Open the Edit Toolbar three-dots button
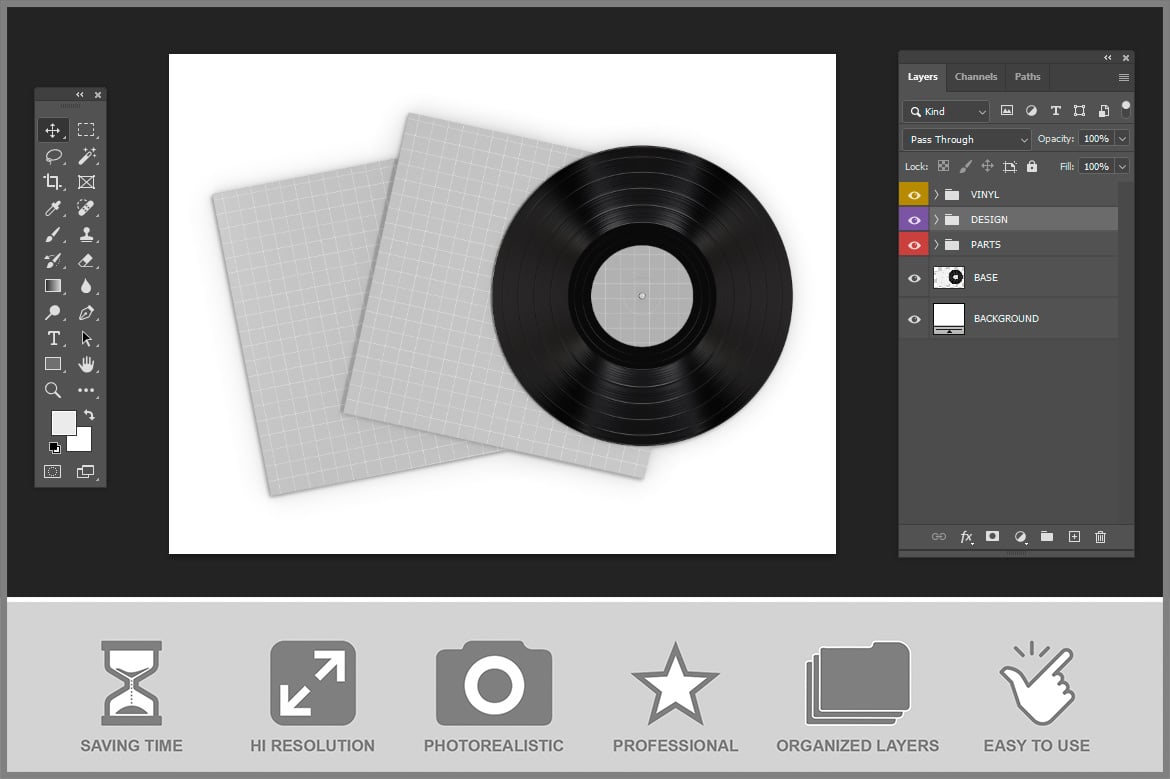Screen dimensions: 1170x779 (x=87, y=390)
